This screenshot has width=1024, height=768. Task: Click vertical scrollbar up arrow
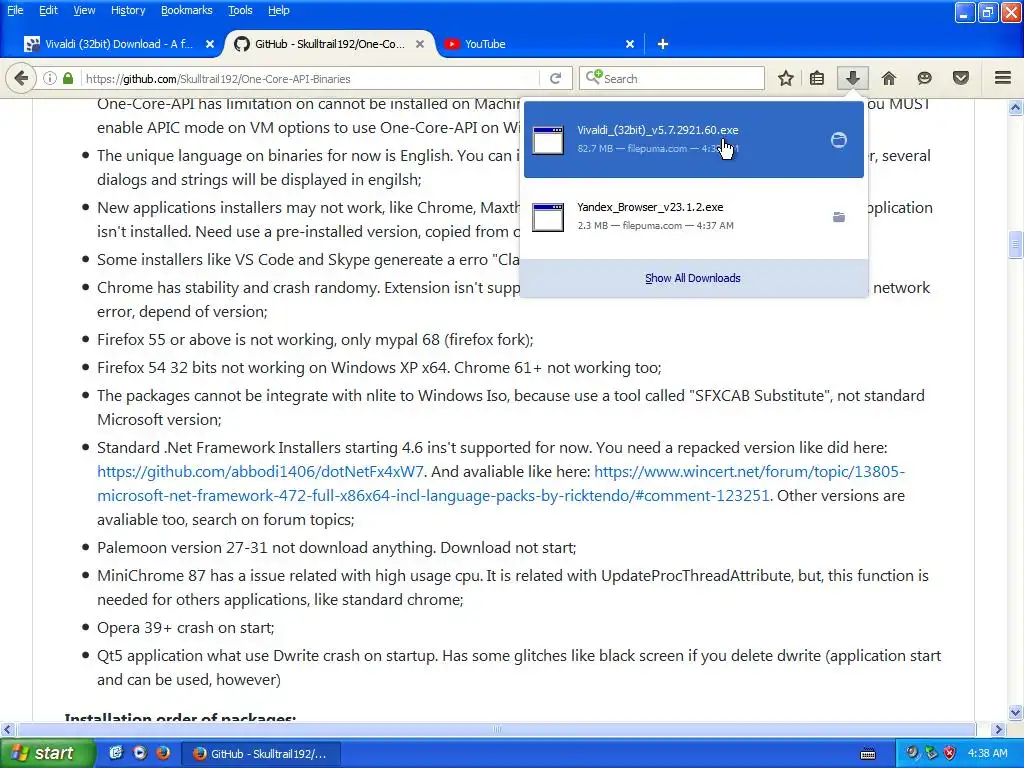point(1015,107)
